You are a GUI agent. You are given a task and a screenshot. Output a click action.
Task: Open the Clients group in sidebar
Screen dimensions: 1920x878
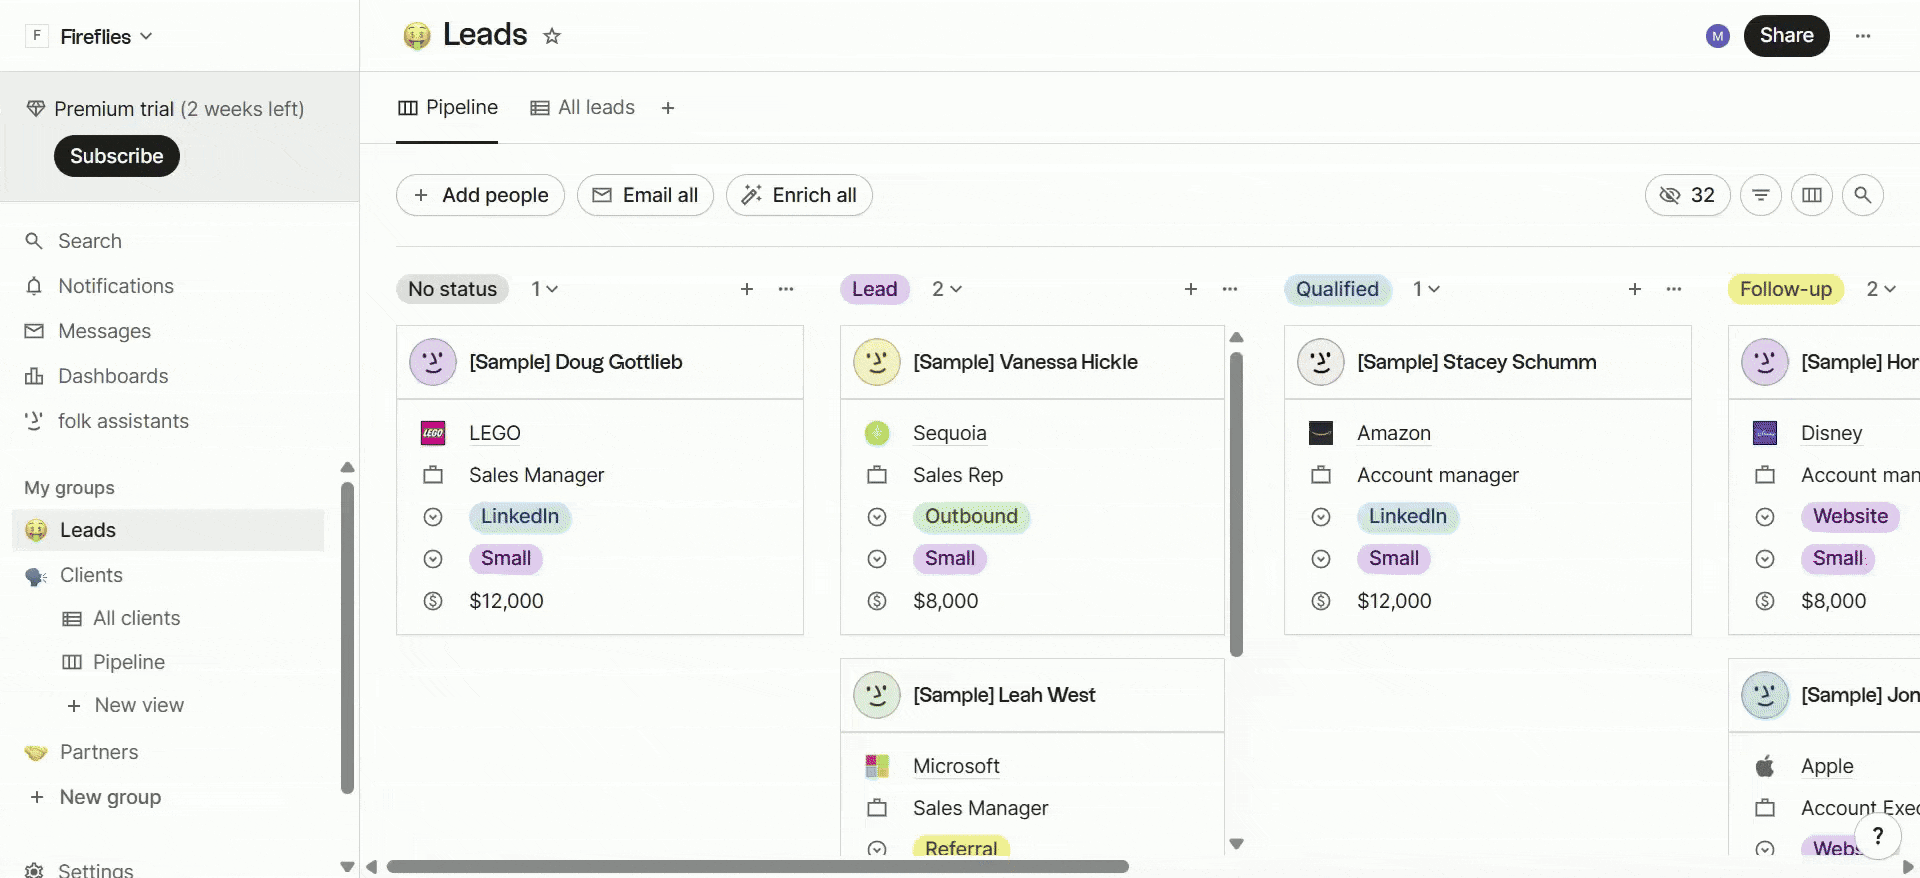click(91, 575)
